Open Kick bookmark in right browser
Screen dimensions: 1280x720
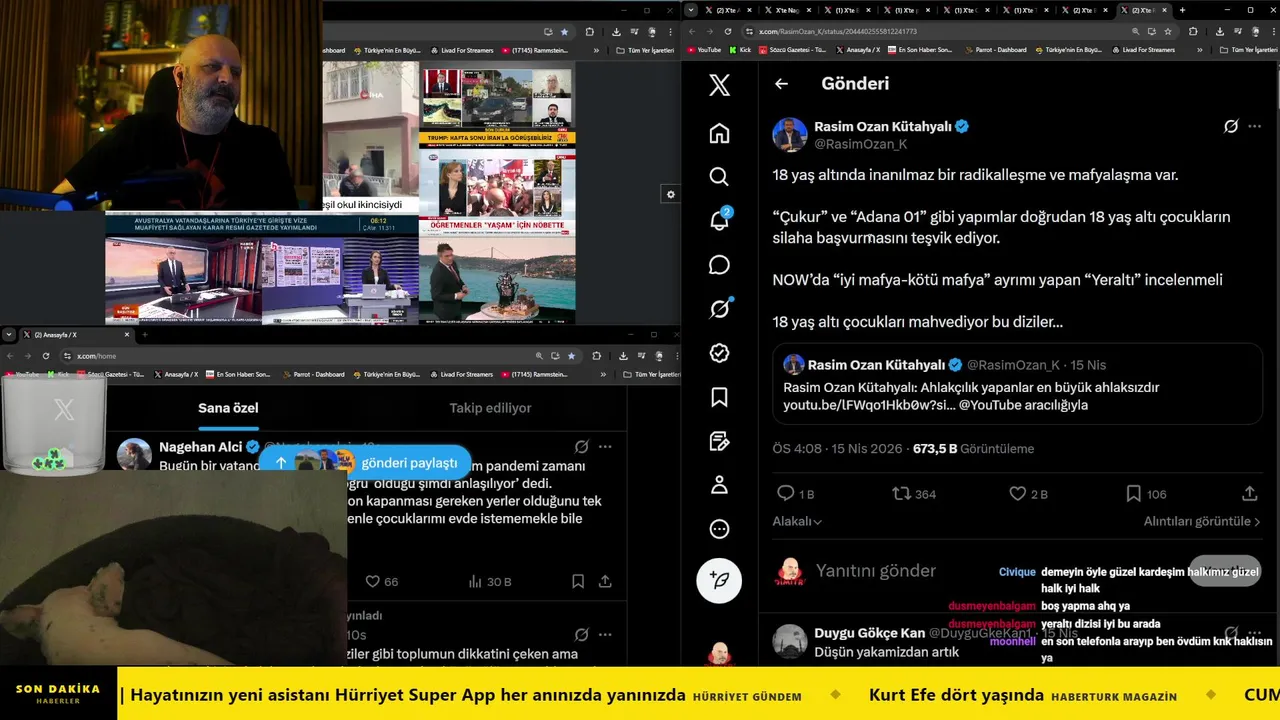pos(740,50)
